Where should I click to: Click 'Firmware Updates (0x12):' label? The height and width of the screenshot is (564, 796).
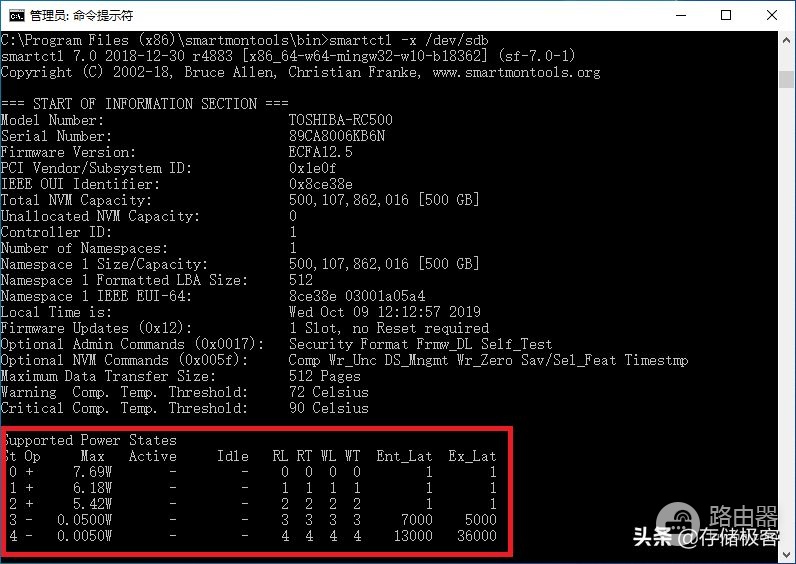(96, 328)
